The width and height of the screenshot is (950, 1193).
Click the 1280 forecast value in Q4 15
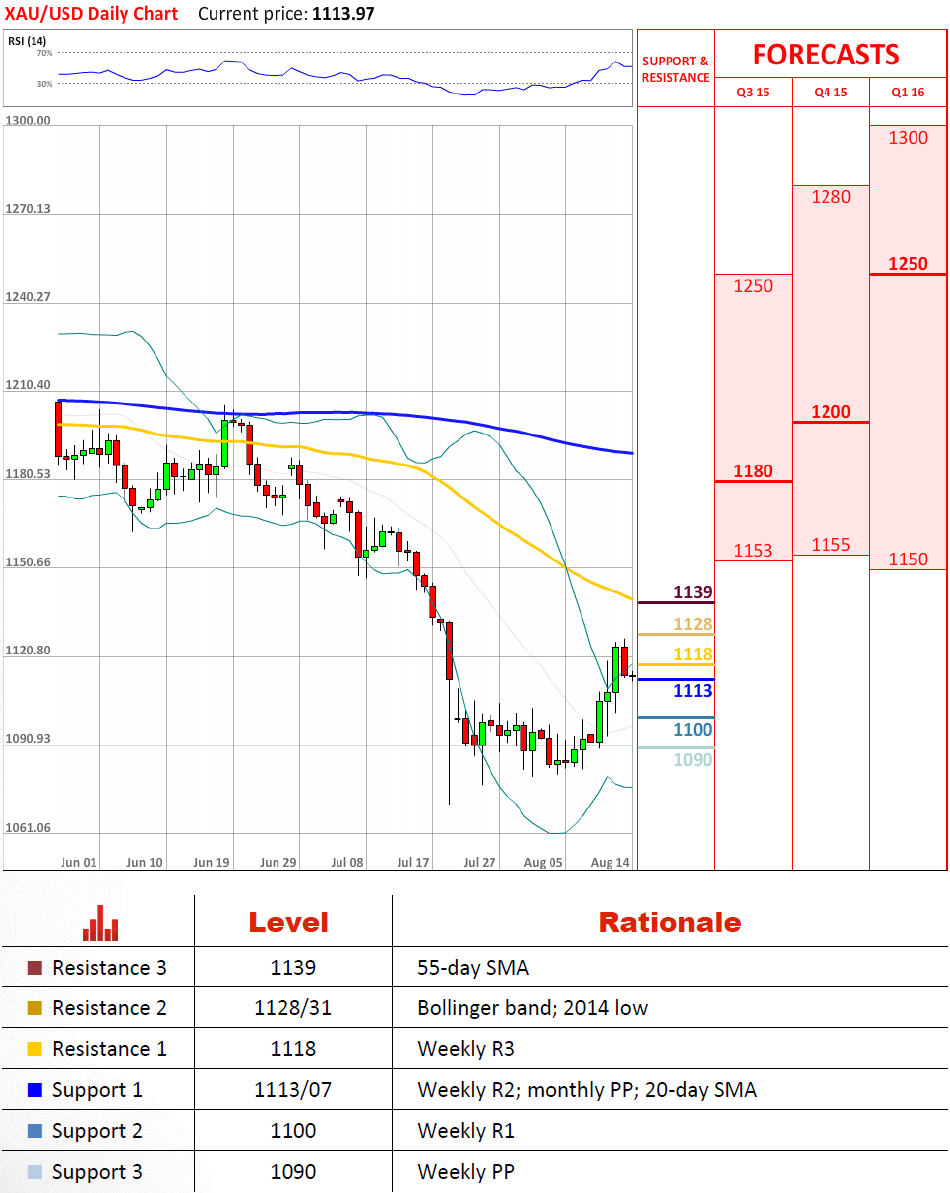click(x=831, y=197)
